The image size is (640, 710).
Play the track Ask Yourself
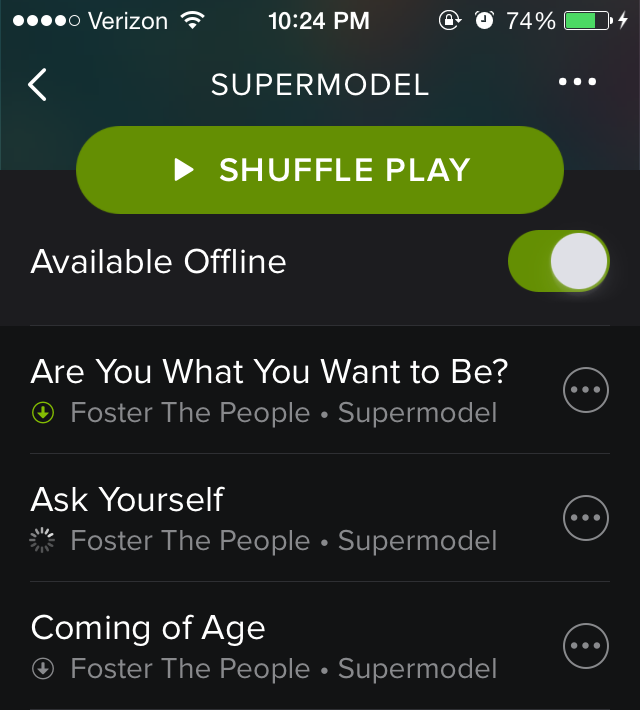(128, 500)
